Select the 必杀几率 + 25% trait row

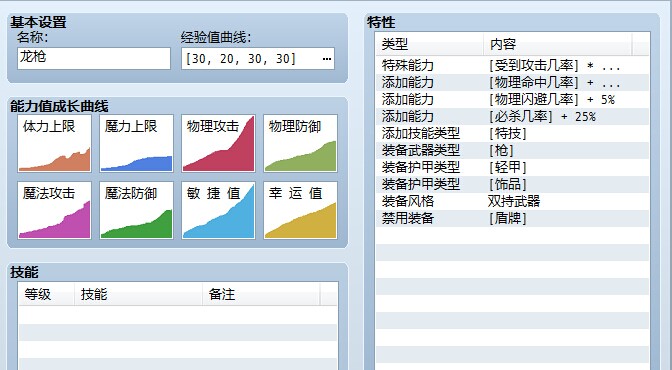513,116
